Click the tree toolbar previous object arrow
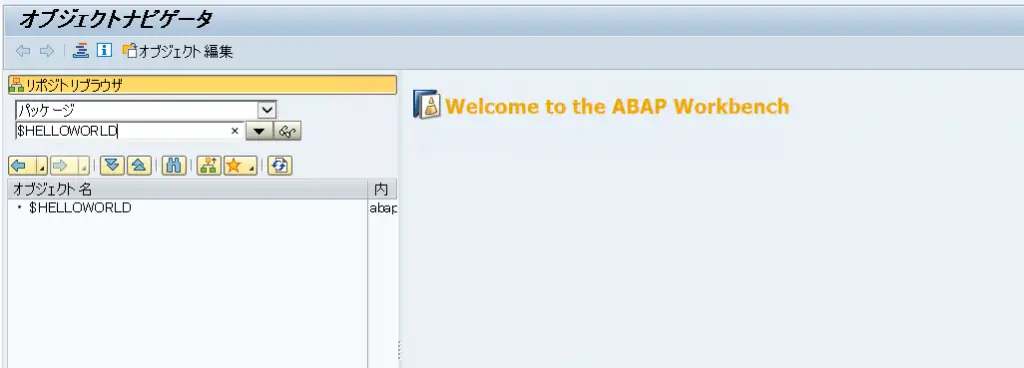 pyautogui.click(x=20, y=166)
